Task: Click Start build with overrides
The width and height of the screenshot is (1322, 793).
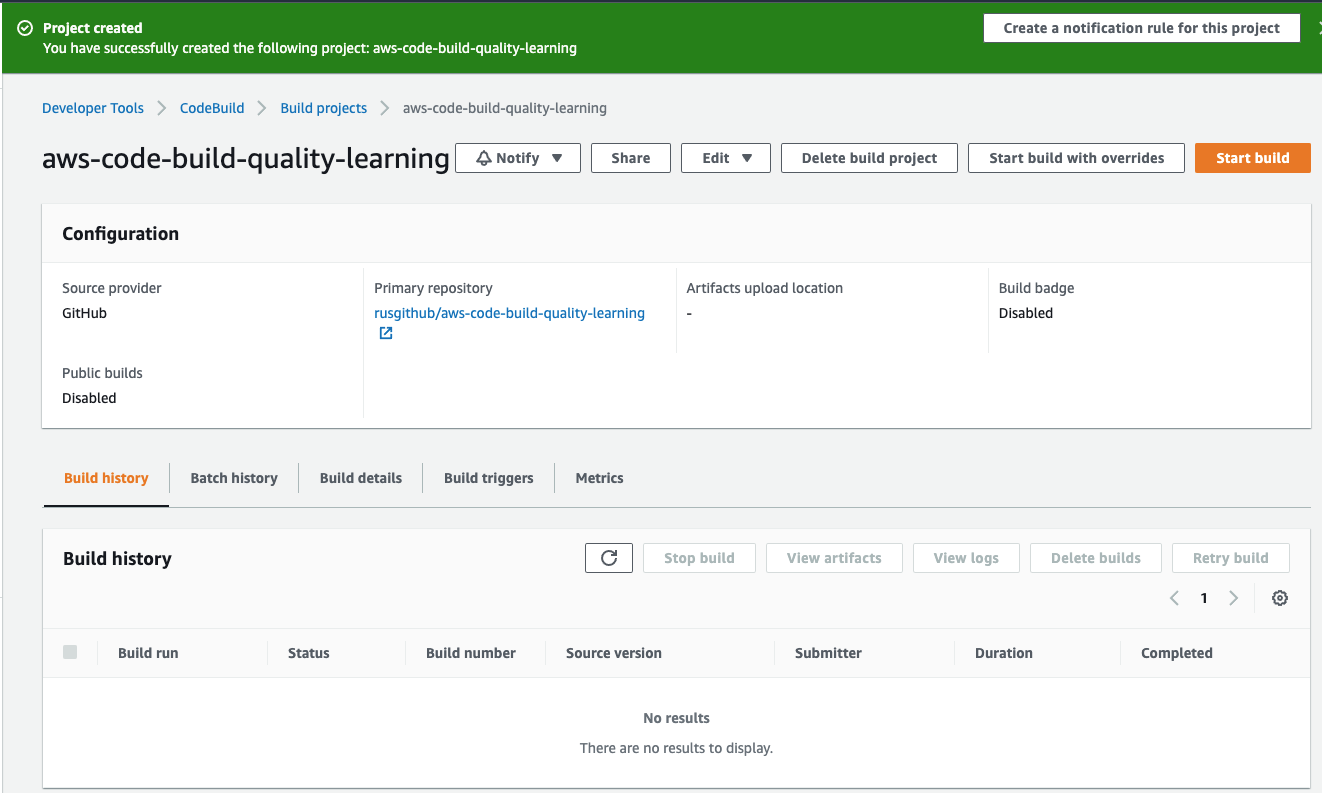Action: [1077, 158]
